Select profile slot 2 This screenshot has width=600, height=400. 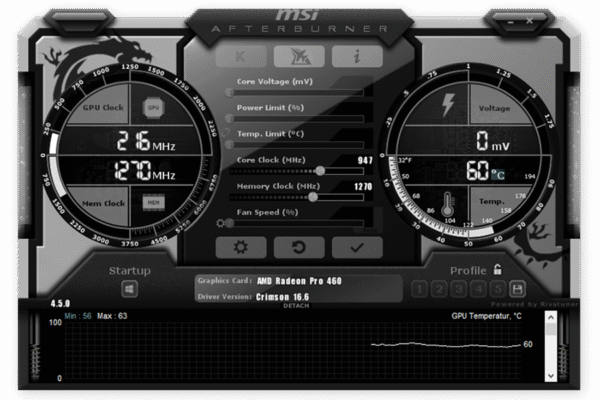[439, 289]
